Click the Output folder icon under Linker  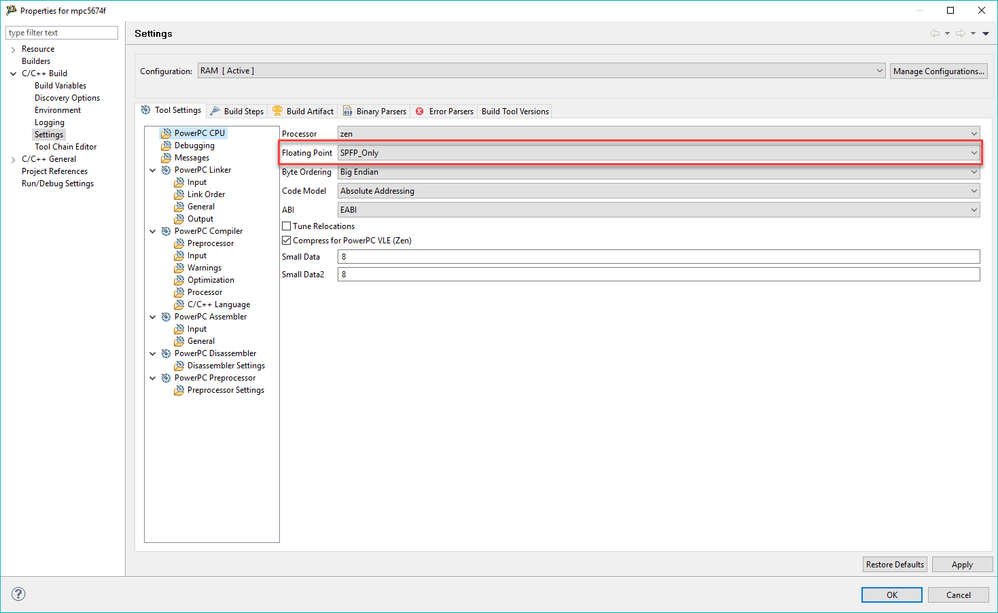click(179, 219)
